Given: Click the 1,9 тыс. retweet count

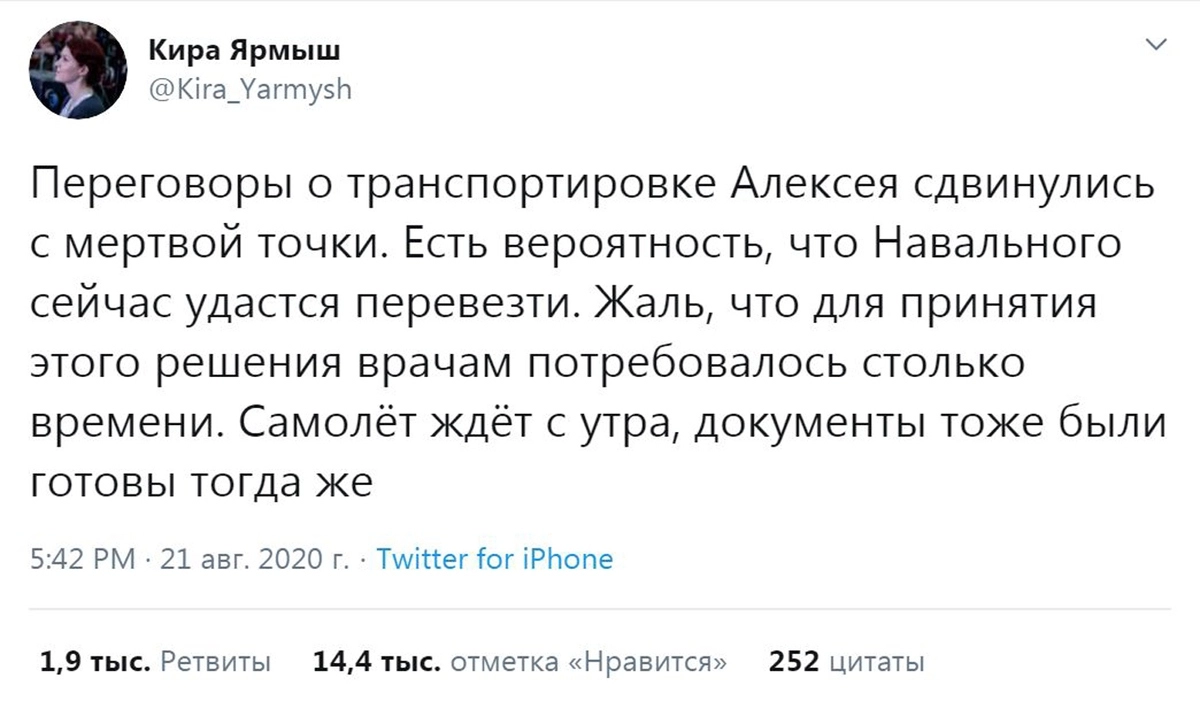Looking at the screenshot, I should click(x=94, y=661).
